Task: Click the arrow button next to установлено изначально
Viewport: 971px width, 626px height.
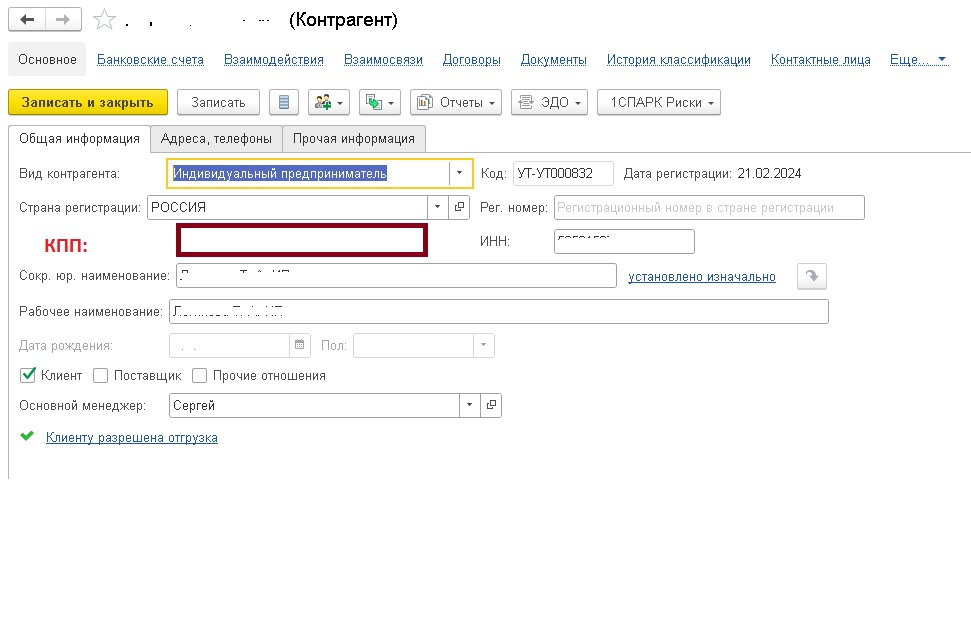Action: point(811,277)
